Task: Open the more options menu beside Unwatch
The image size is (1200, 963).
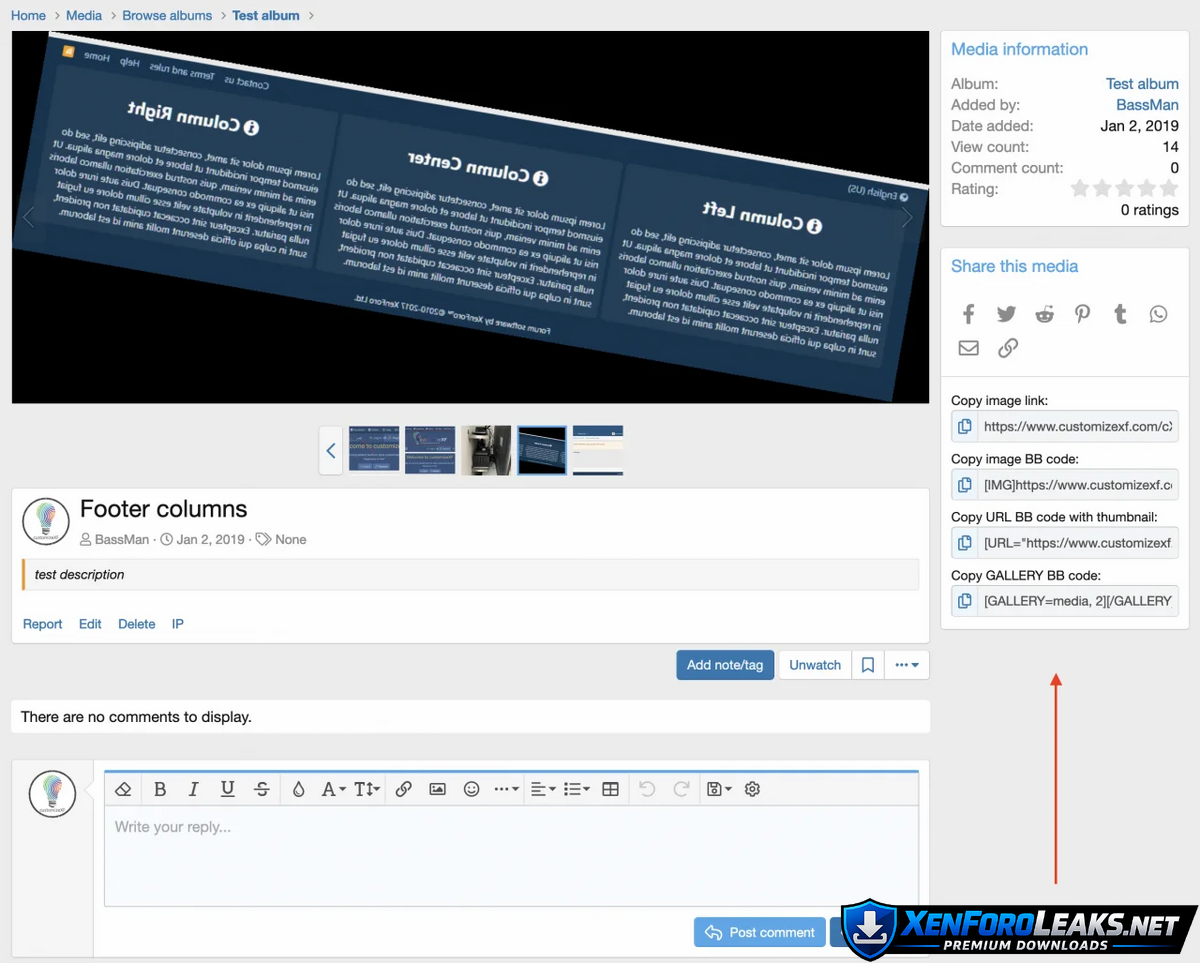Action: pyautogui.click(x=907, y=665)
